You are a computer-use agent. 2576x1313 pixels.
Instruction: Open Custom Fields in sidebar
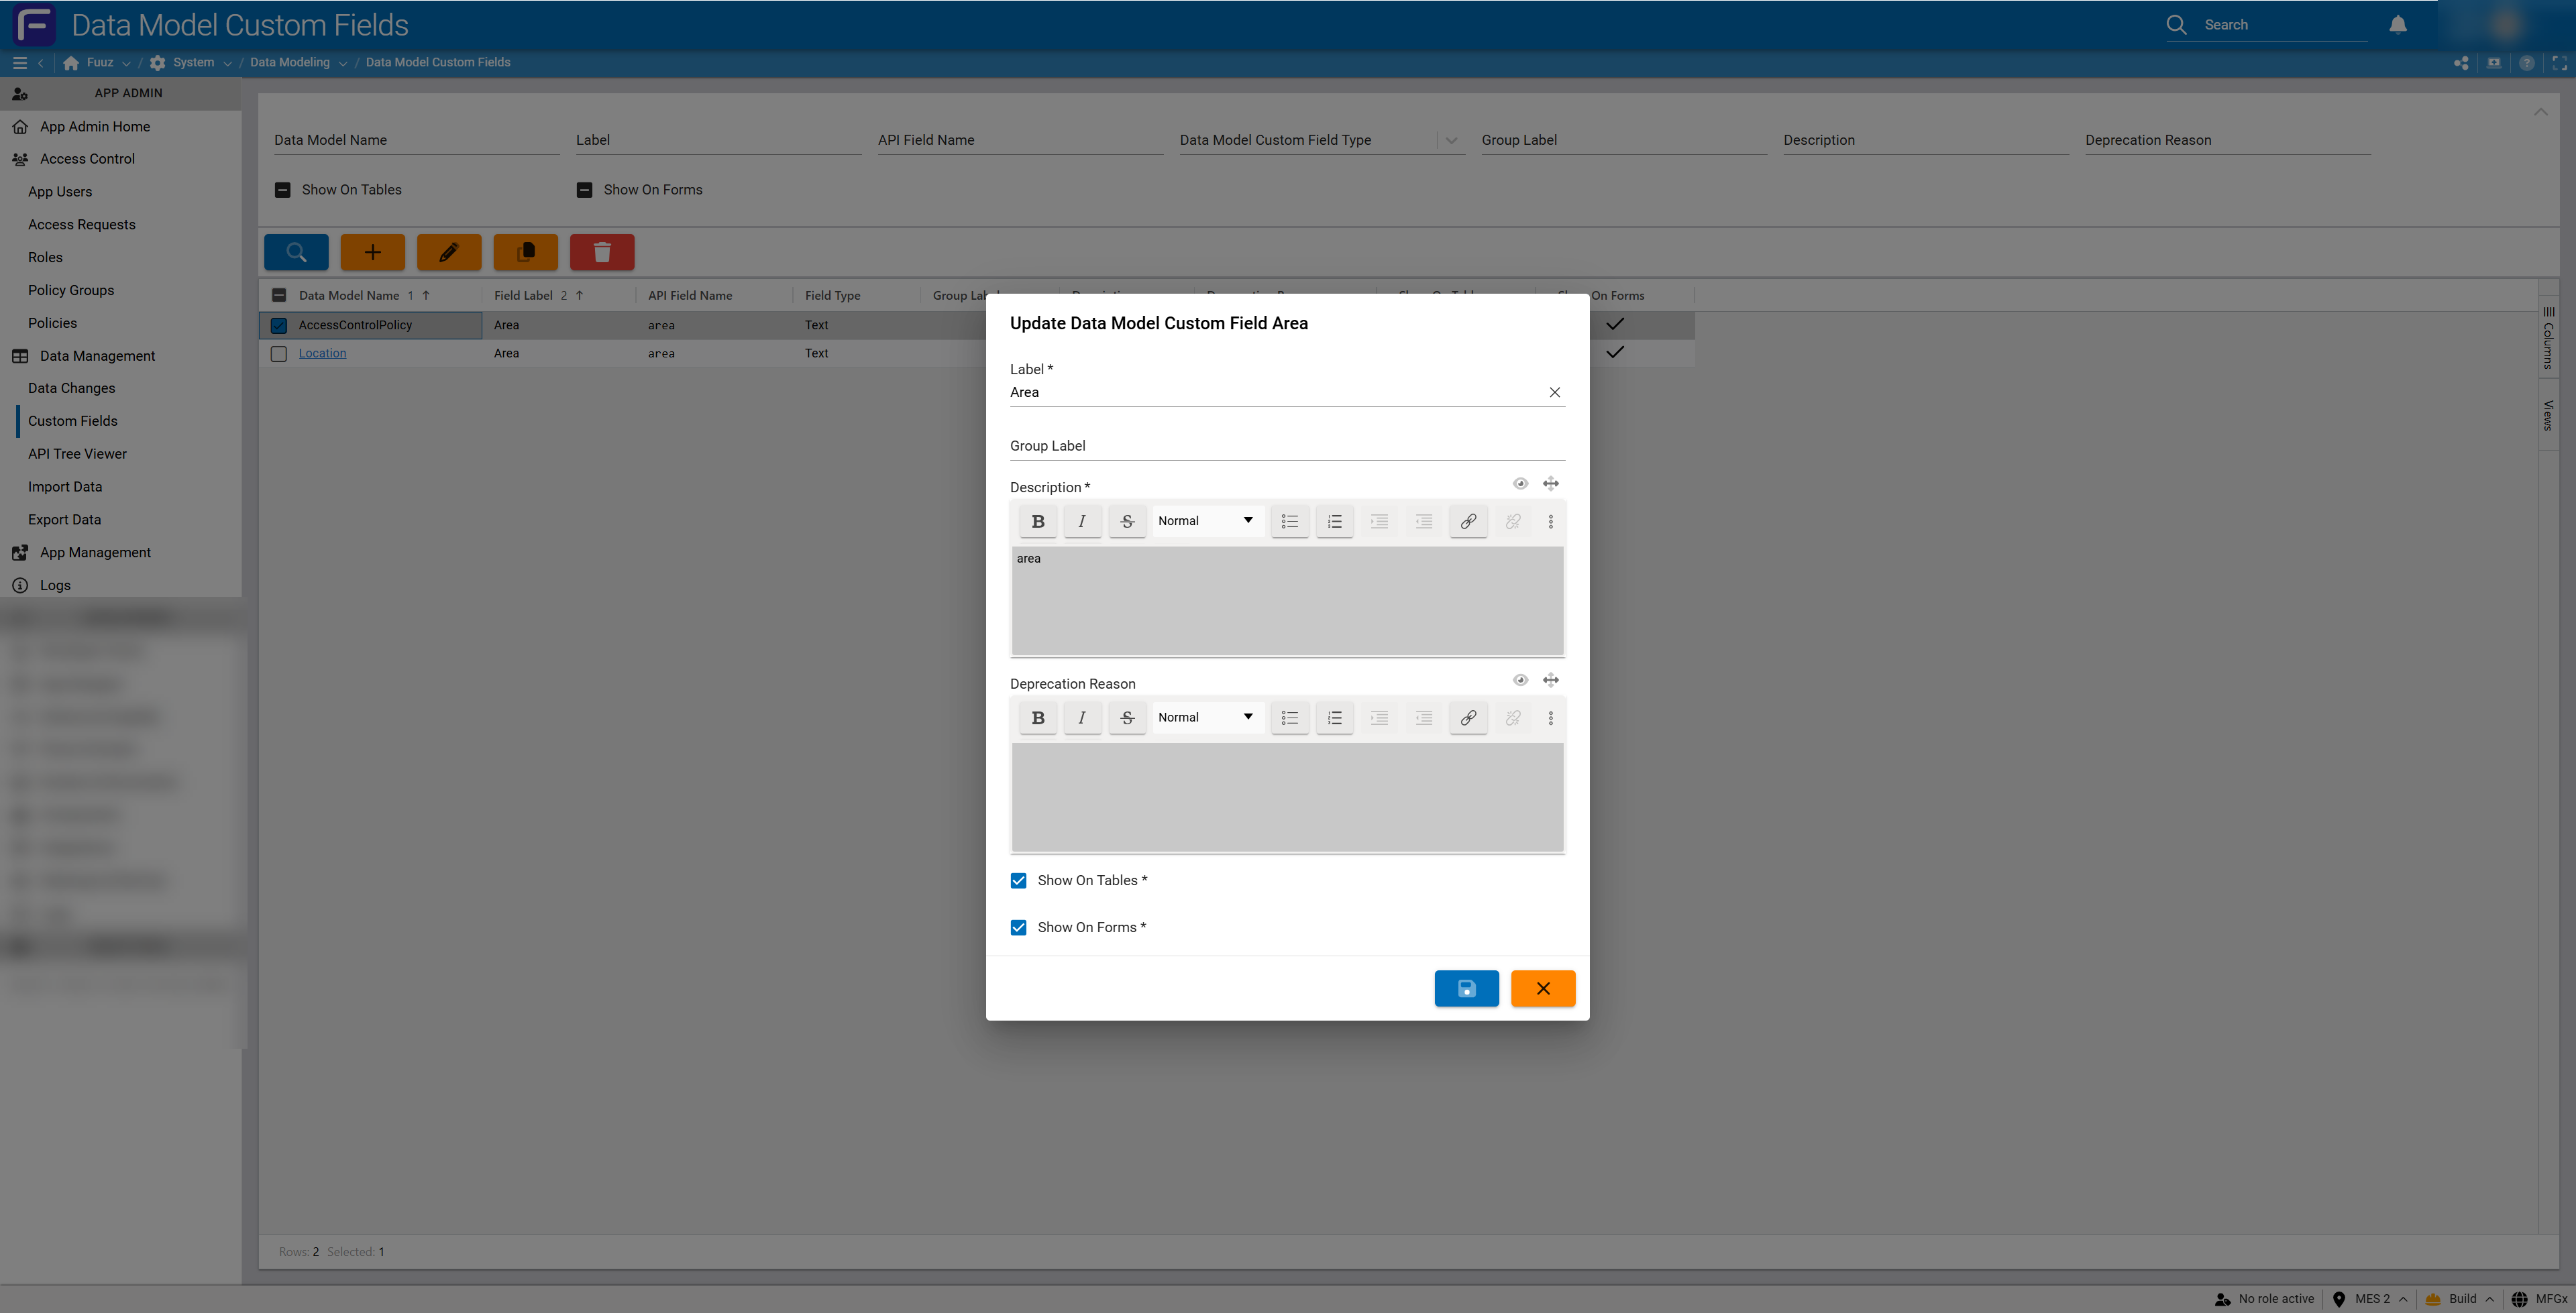(x=73, y=421)
